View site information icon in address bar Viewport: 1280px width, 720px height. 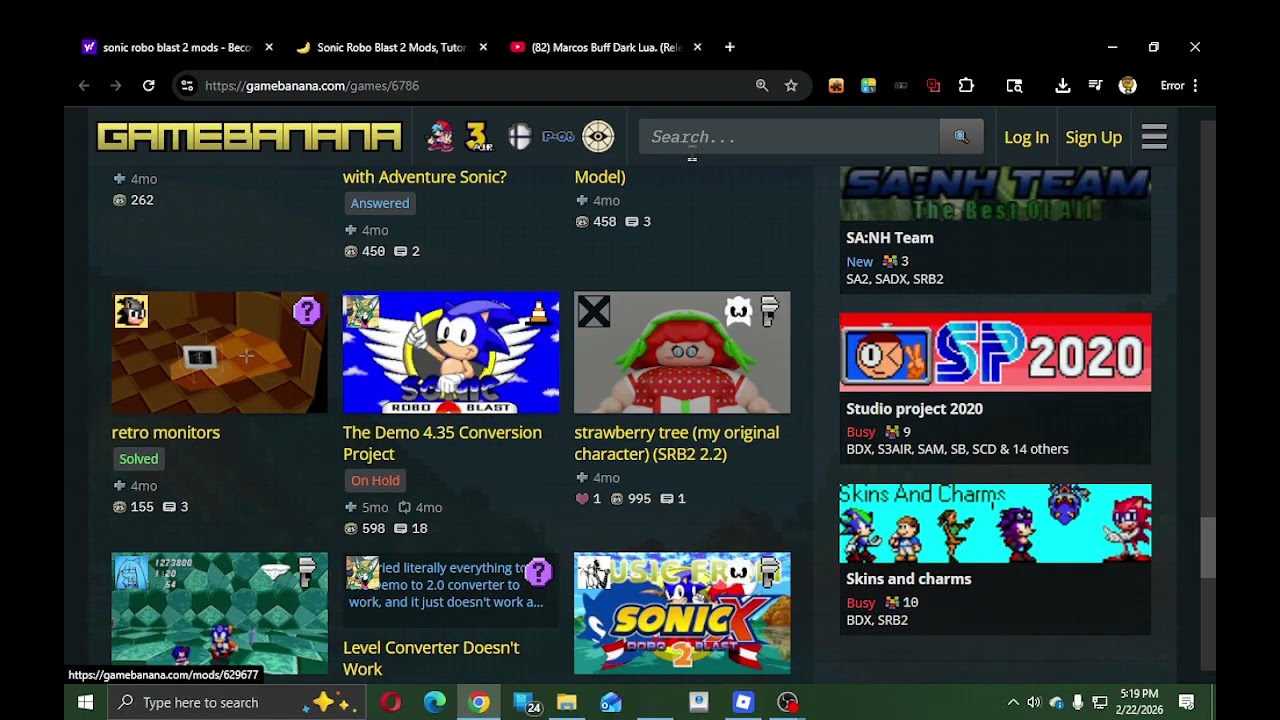(x=187, y=86)
